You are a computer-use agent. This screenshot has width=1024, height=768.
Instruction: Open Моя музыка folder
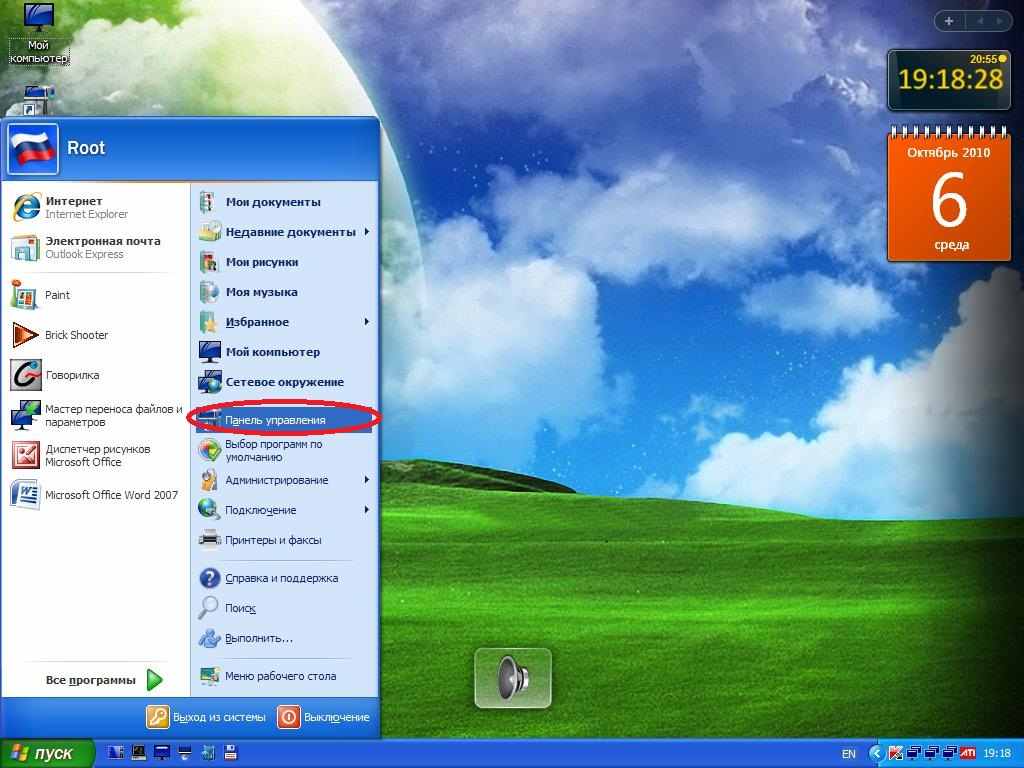pos(285,292)
